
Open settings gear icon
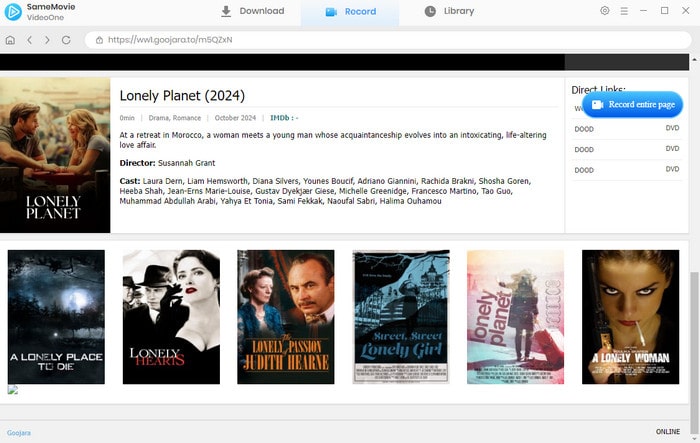tap(604, 11)
